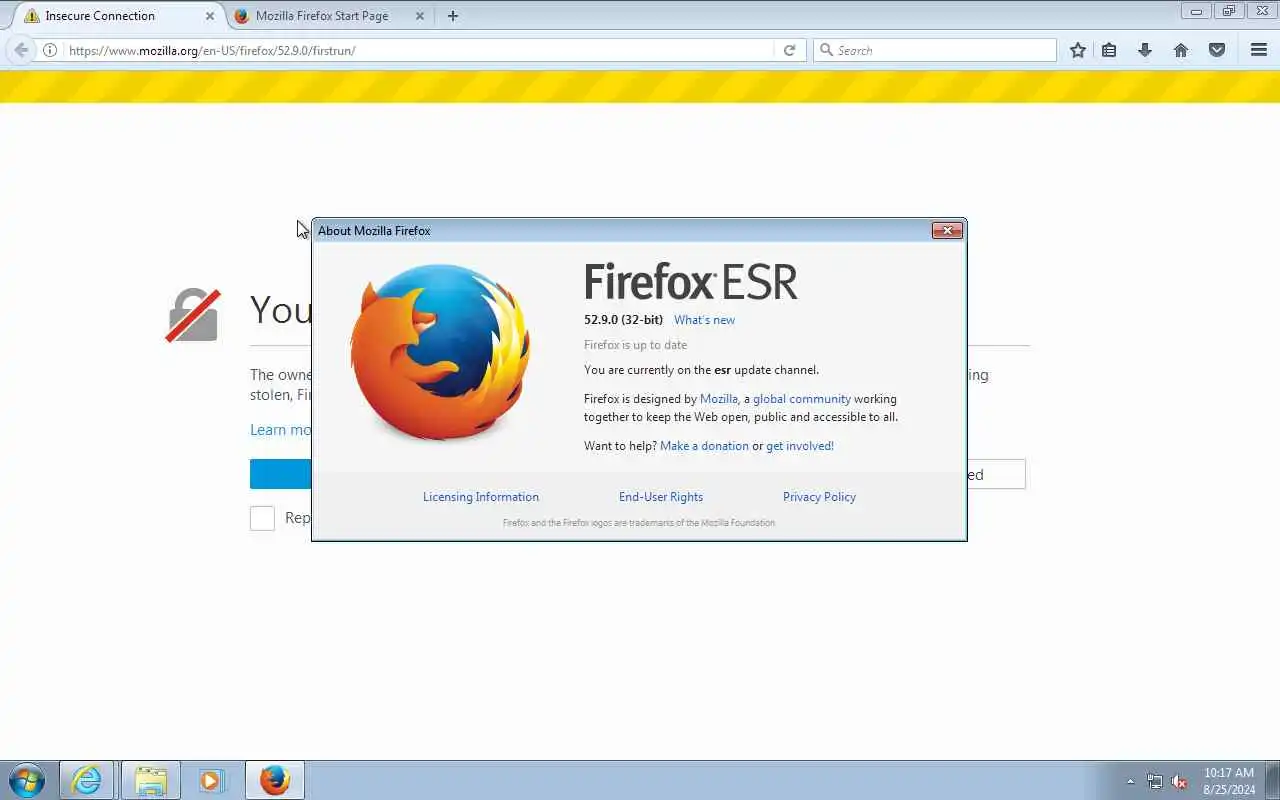Screen dimensions: 1280x800
Task: Open the Pocket icon in toolbar
Action: [1217, 50]
